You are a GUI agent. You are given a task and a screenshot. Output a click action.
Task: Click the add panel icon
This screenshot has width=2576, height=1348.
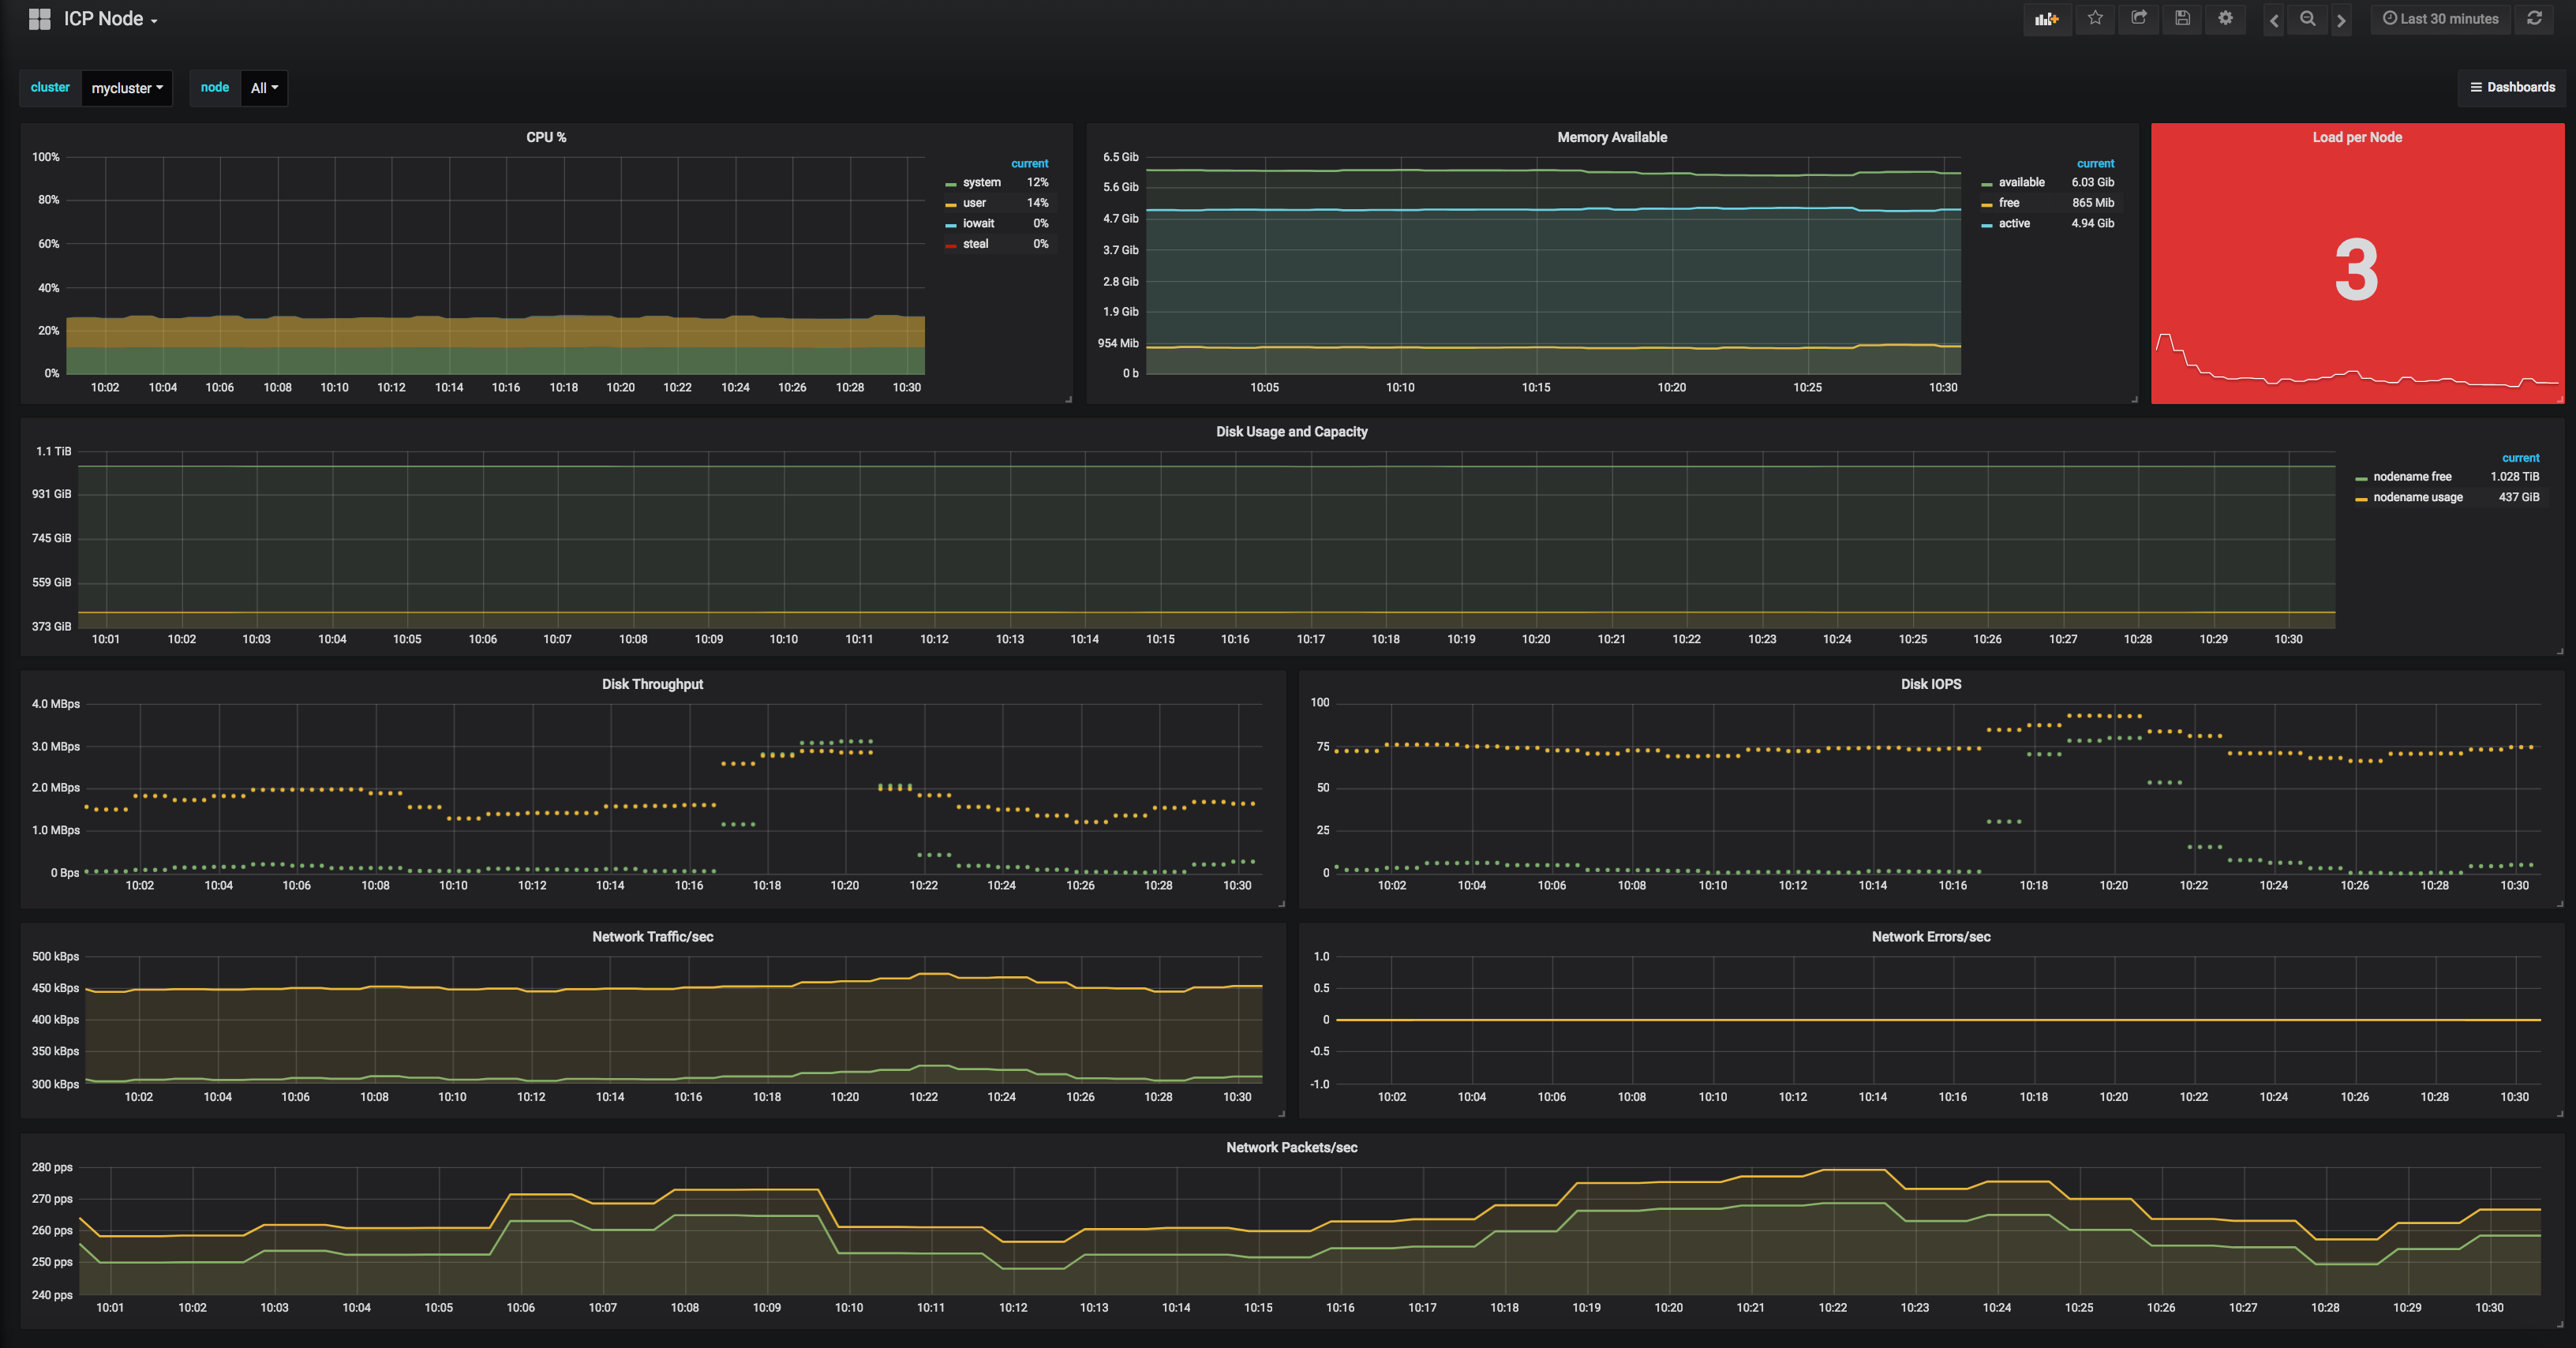pos(2047,18)
